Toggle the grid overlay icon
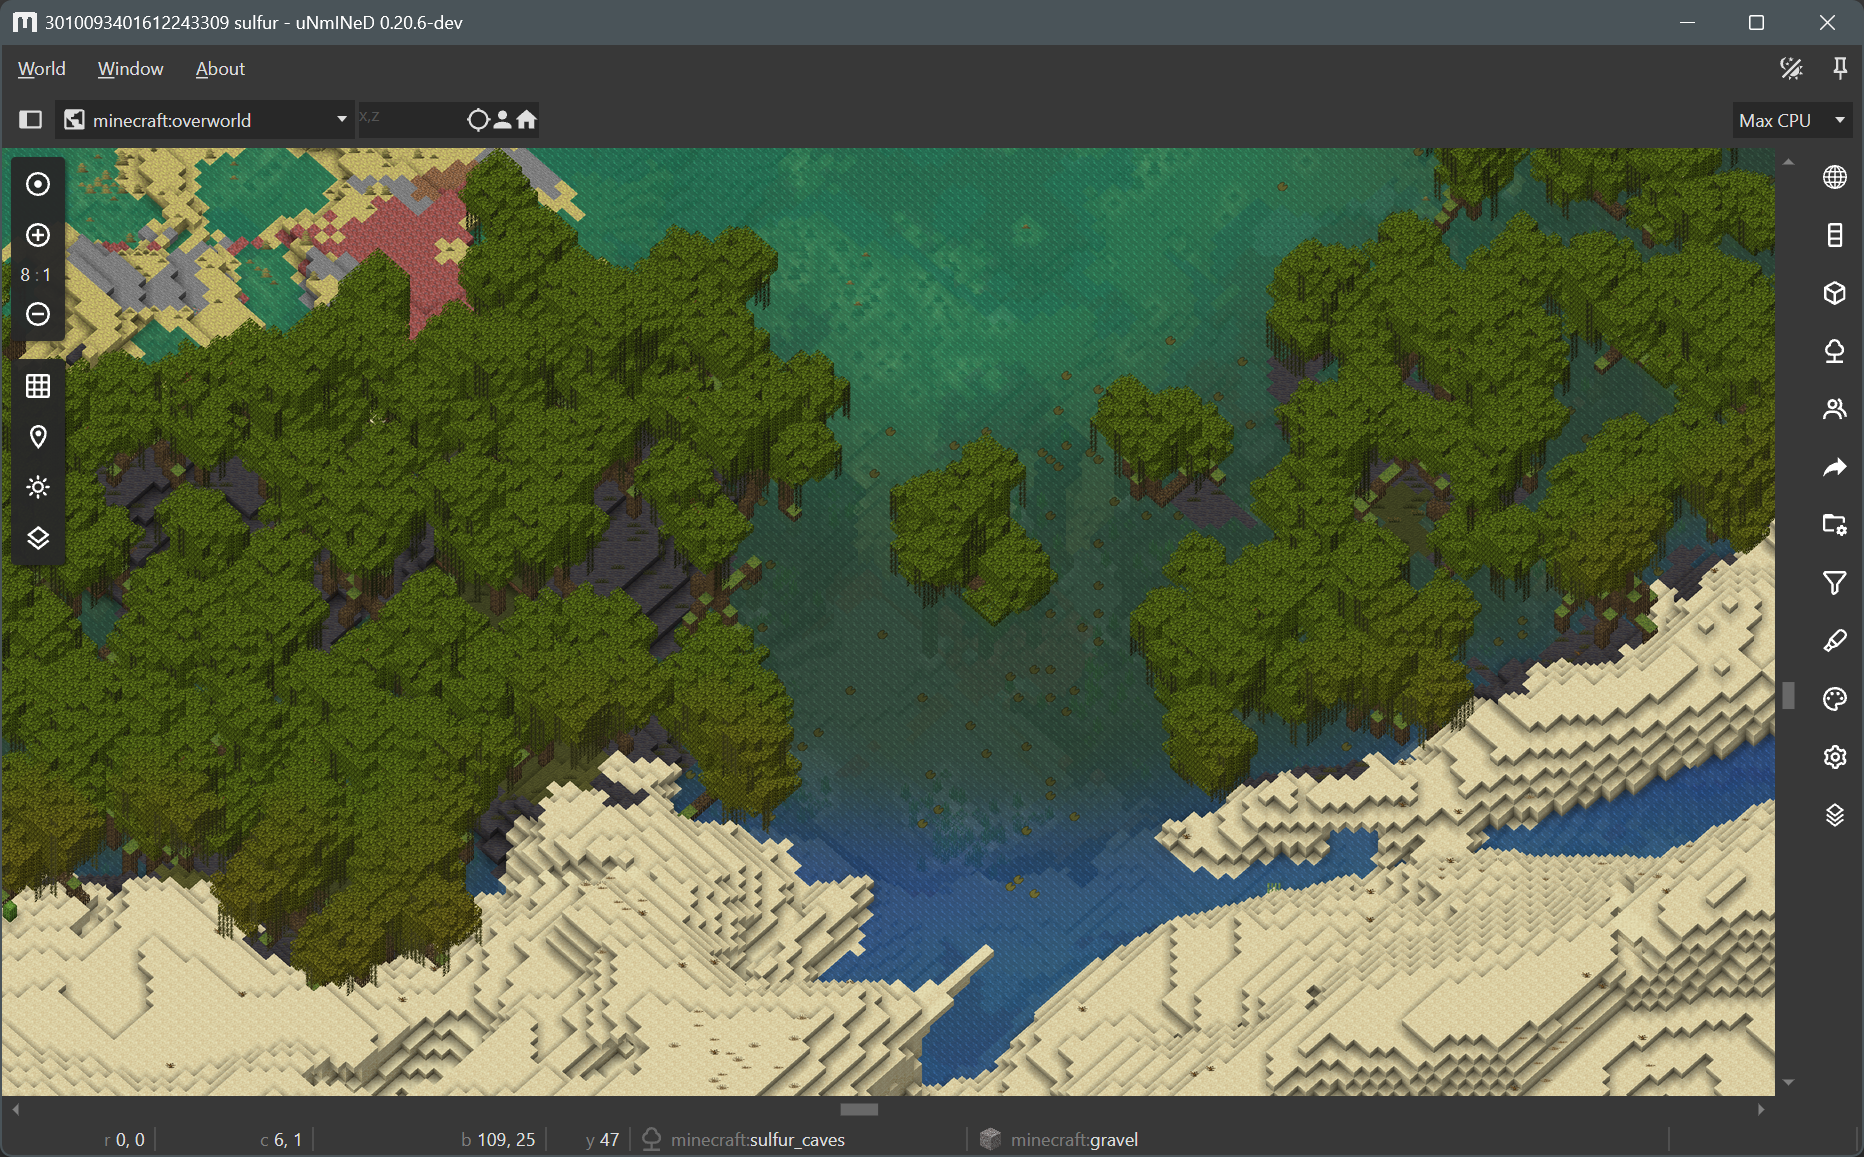This screenshot has height=1157, width=1864. tap(38, 386)
